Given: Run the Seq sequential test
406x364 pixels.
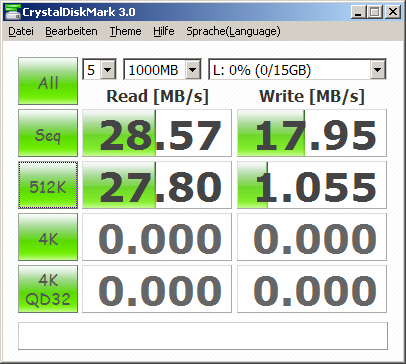Looking at the screenshot, I should point(48,133).
